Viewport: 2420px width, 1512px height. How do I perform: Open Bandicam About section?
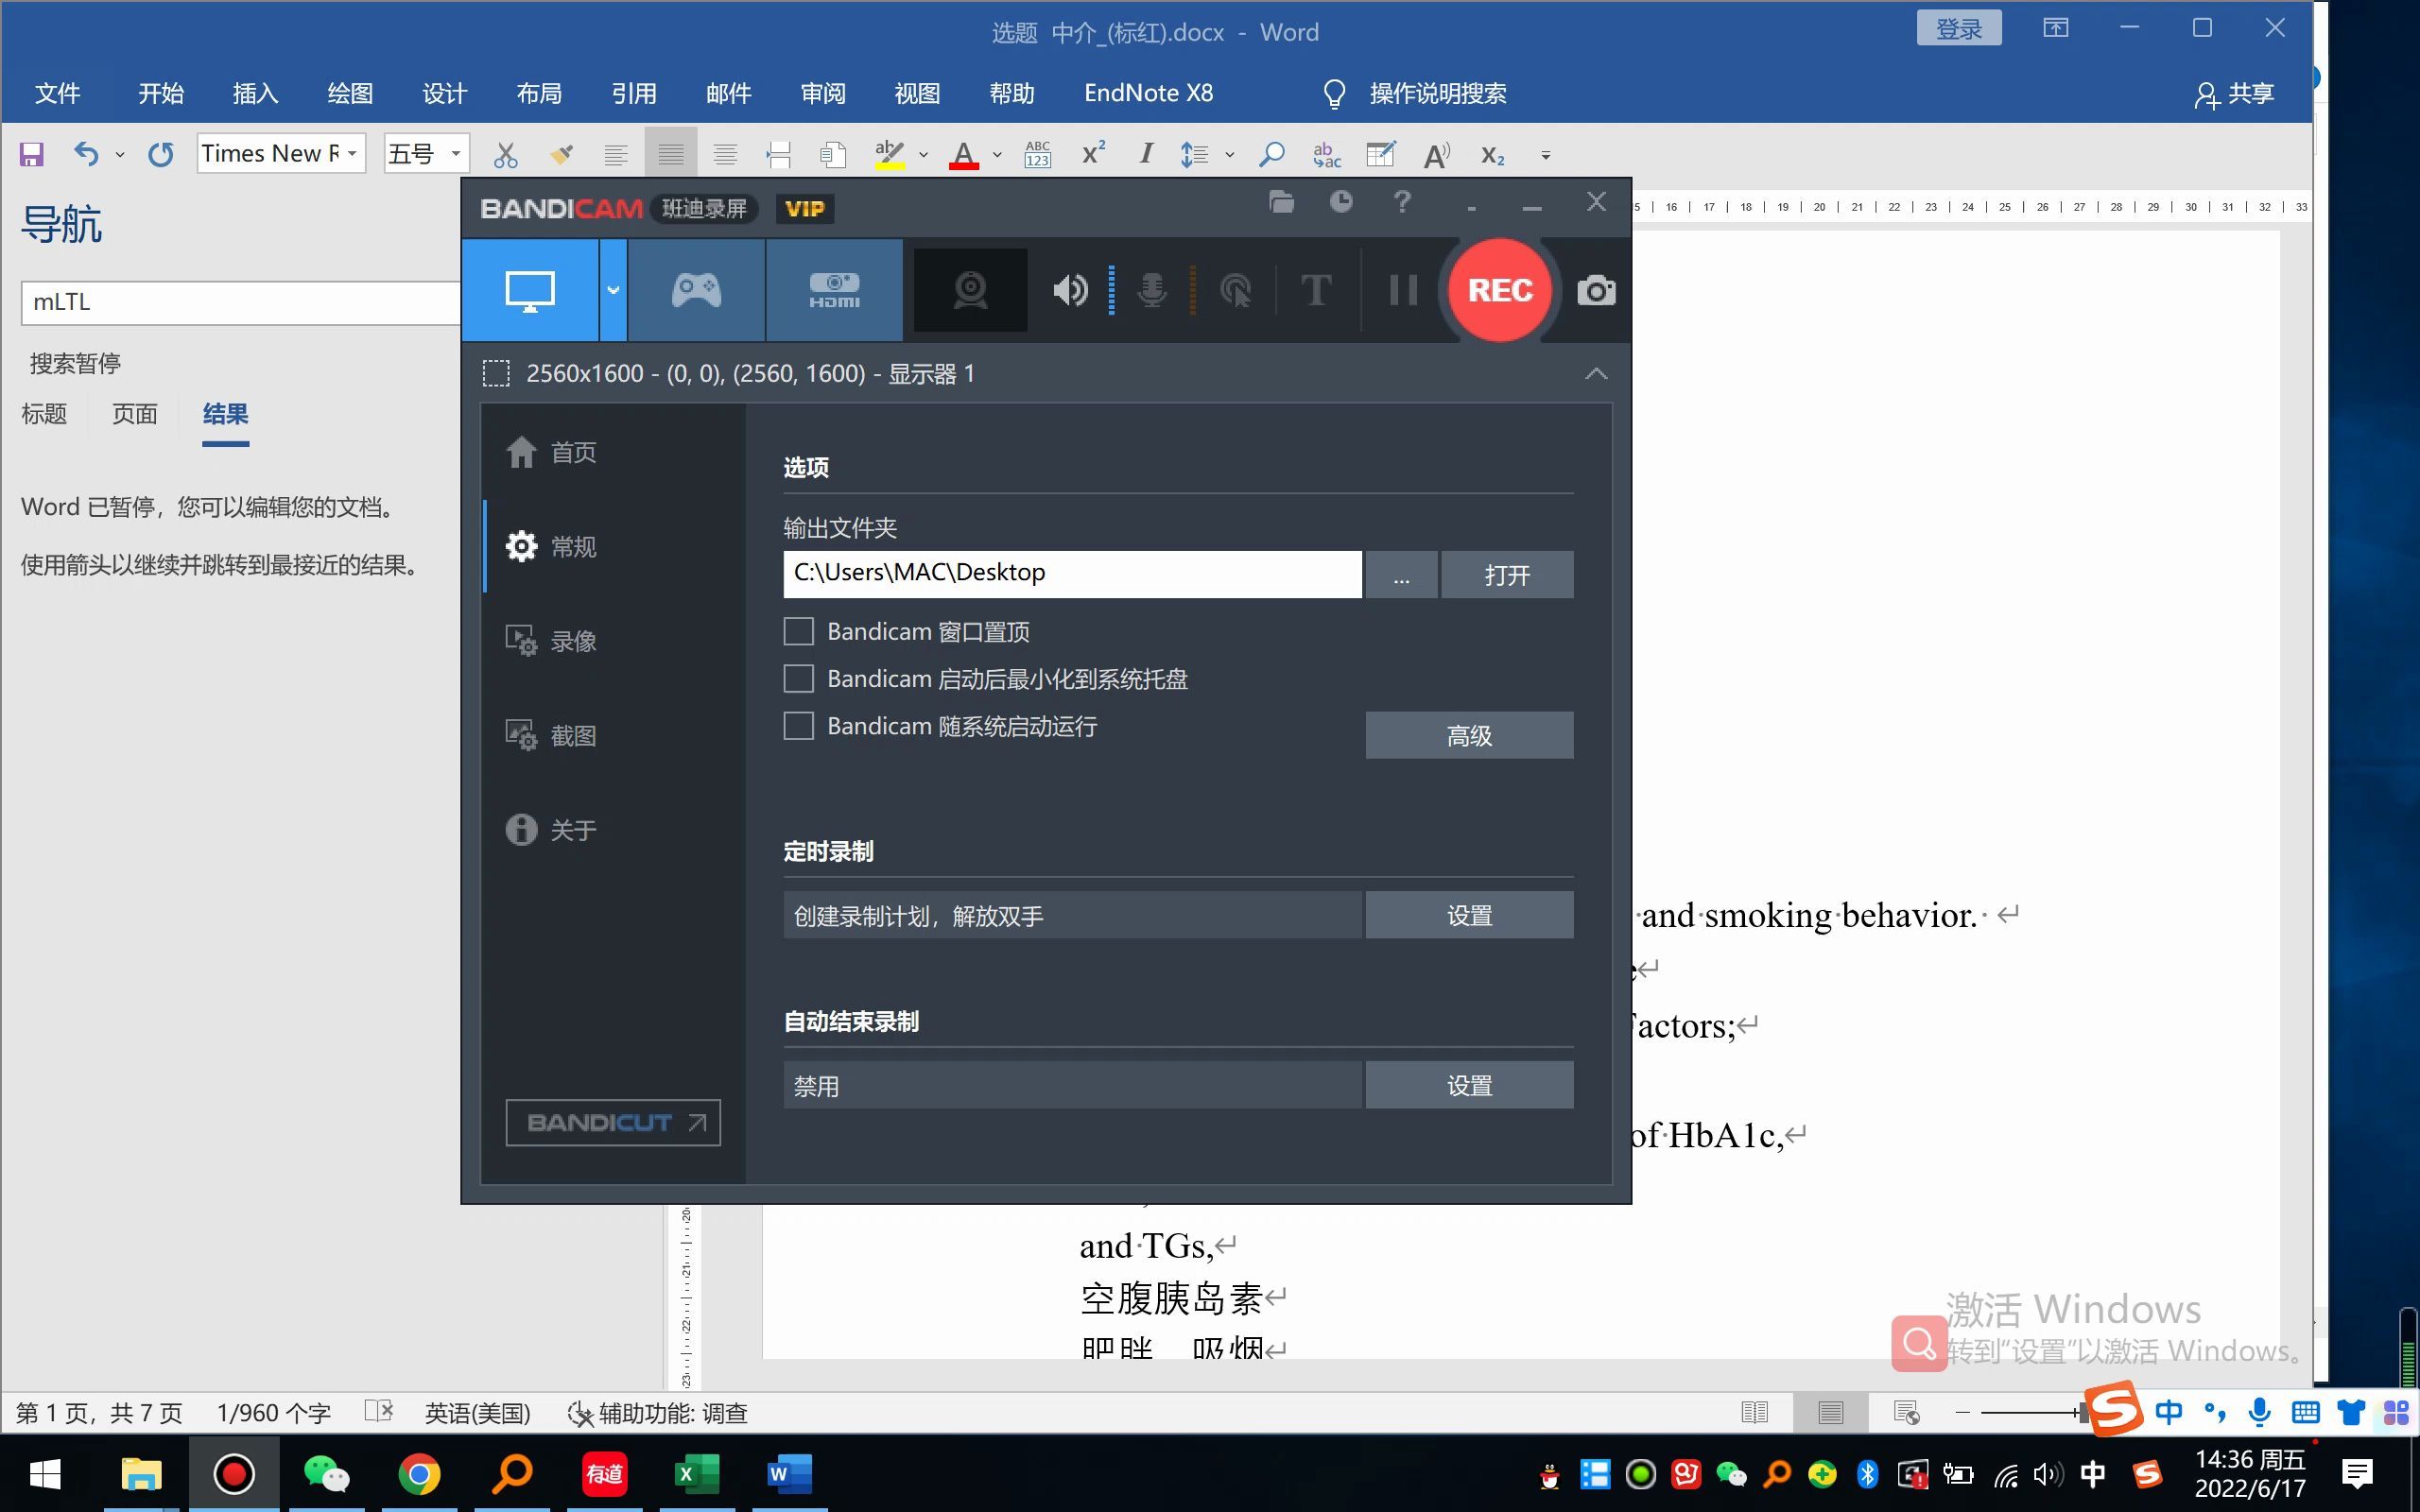pyautogui.click(x=551, y=829)
